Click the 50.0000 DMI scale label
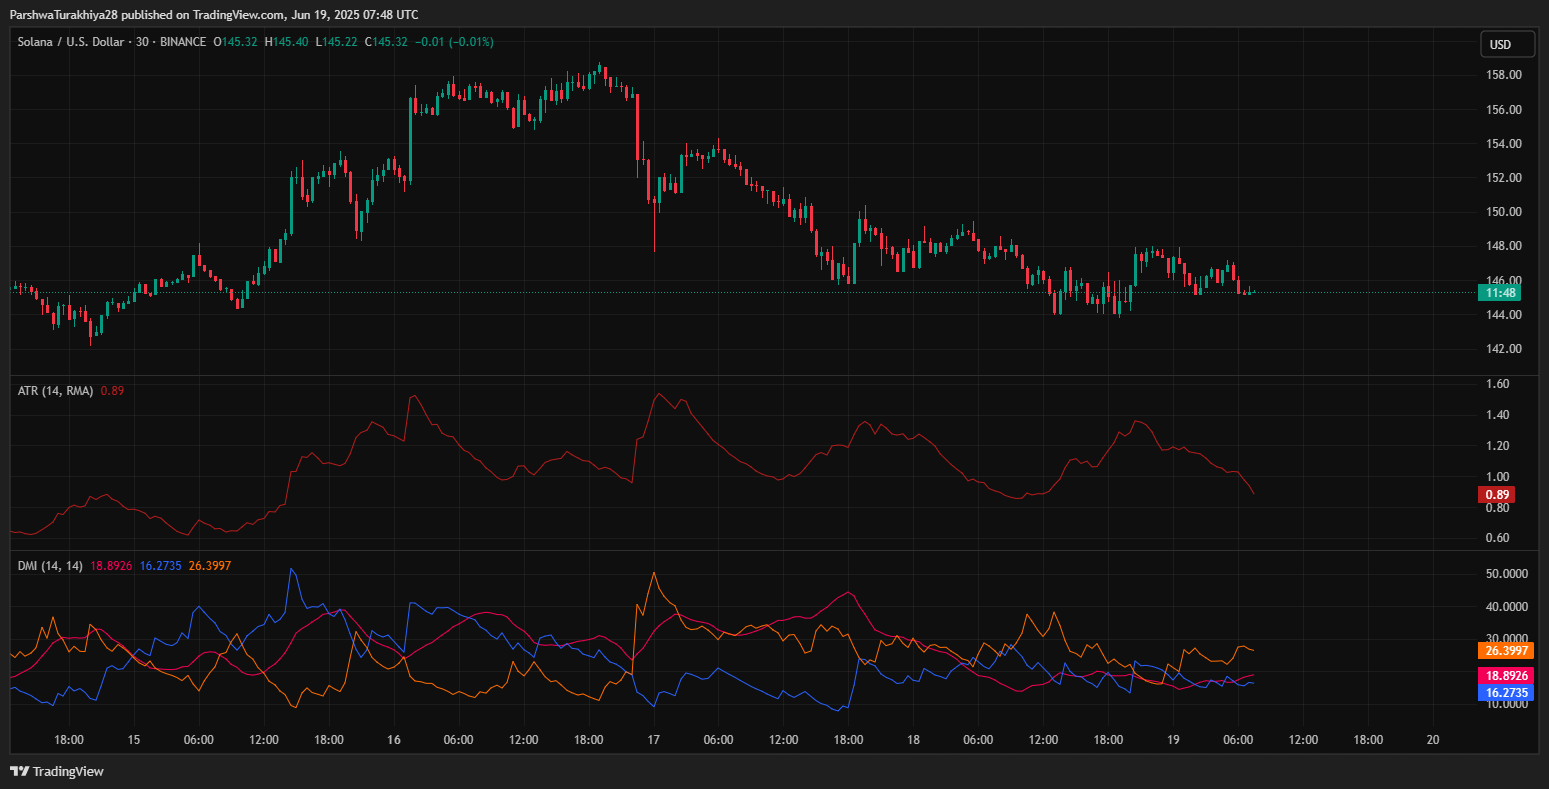Image resolution: width=1549 pixels, height=789 pixels. click(1505, 575)
